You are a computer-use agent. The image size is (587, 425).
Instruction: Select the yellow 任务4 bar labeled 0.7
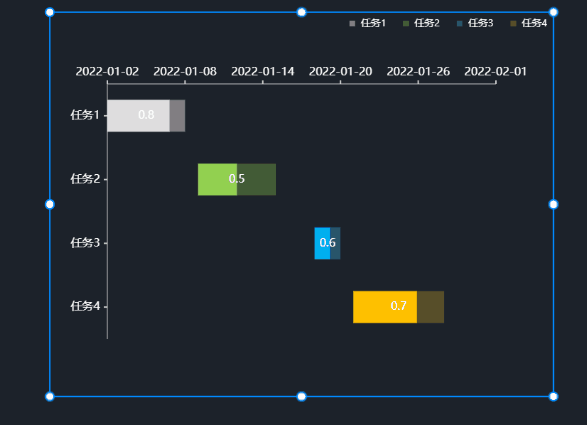(385, 307)
